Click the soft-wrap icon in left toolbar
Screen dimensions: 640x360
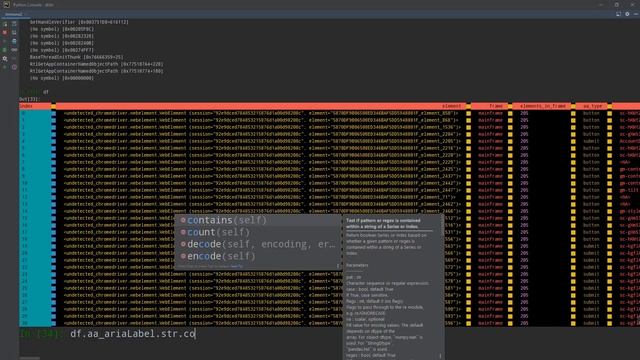pyautogui.click(x=14, y=24)
